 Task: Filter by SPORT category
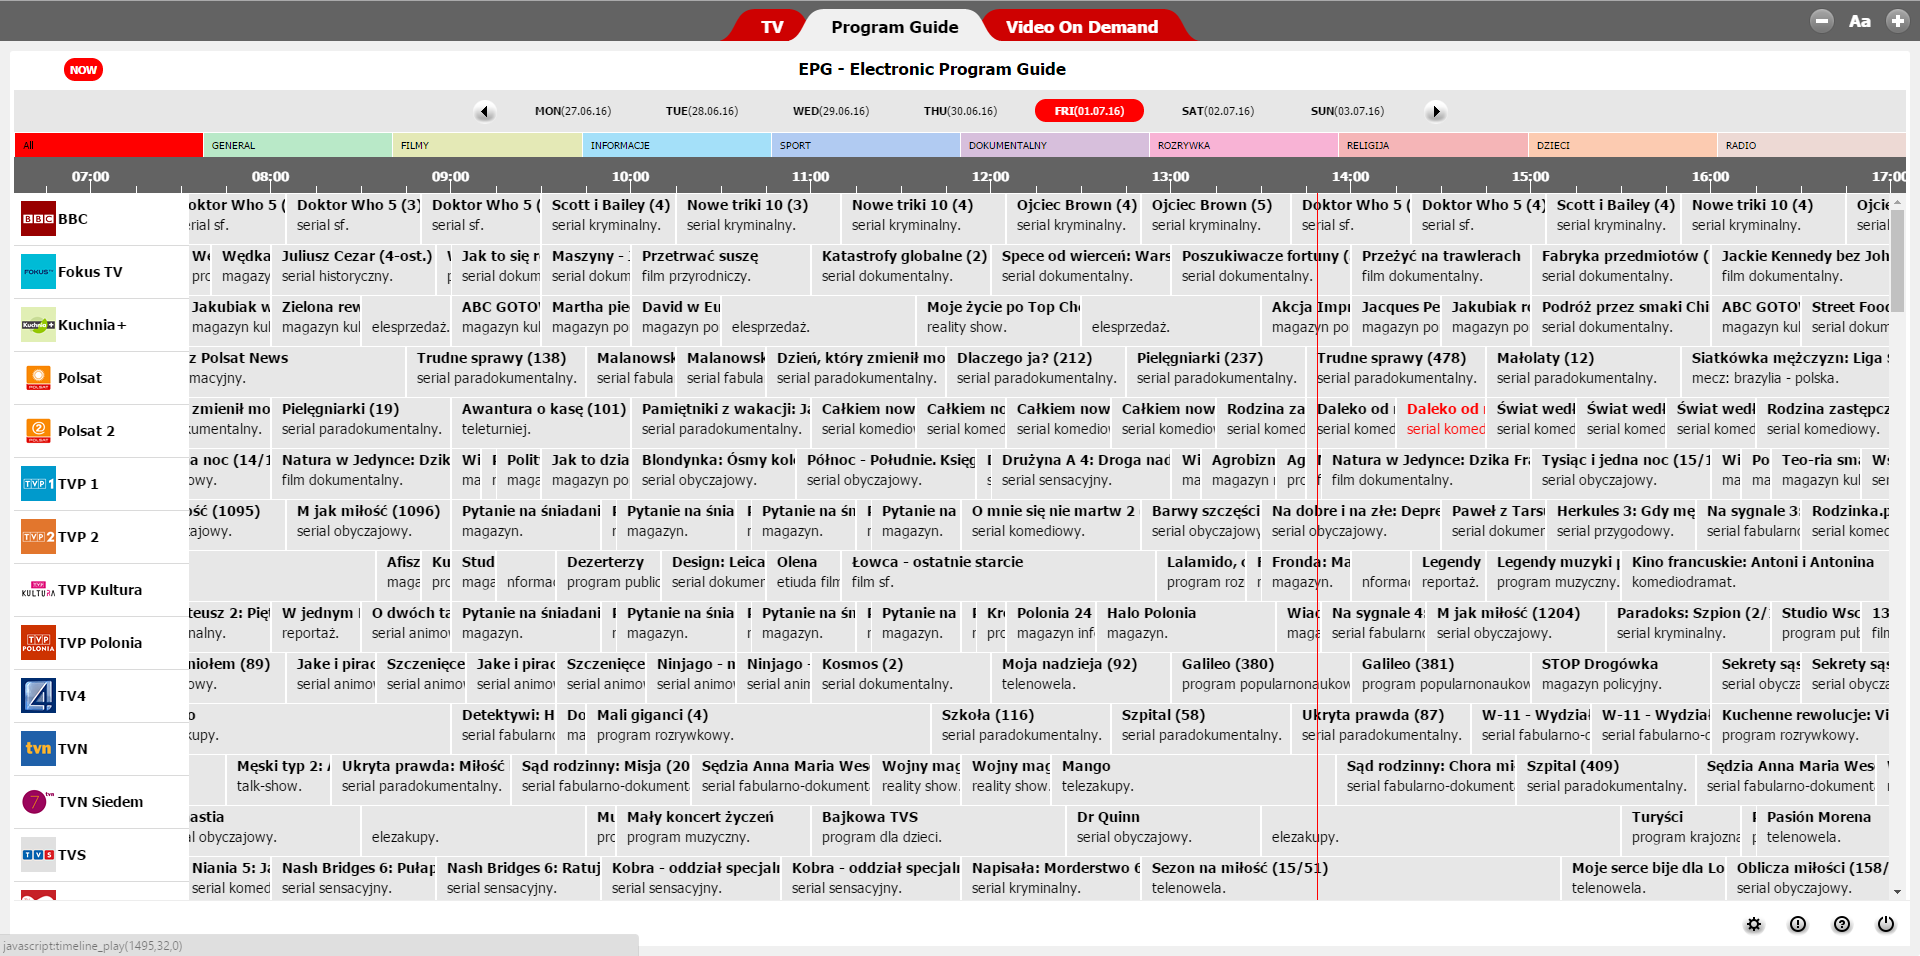[x=866, y=145]
